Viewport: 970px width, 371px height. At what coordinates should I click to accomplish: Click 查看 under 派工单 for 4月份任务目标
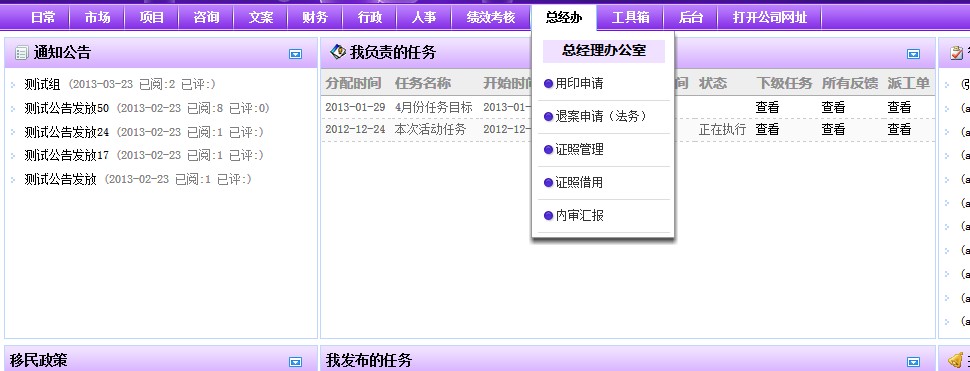coord(899,108)
